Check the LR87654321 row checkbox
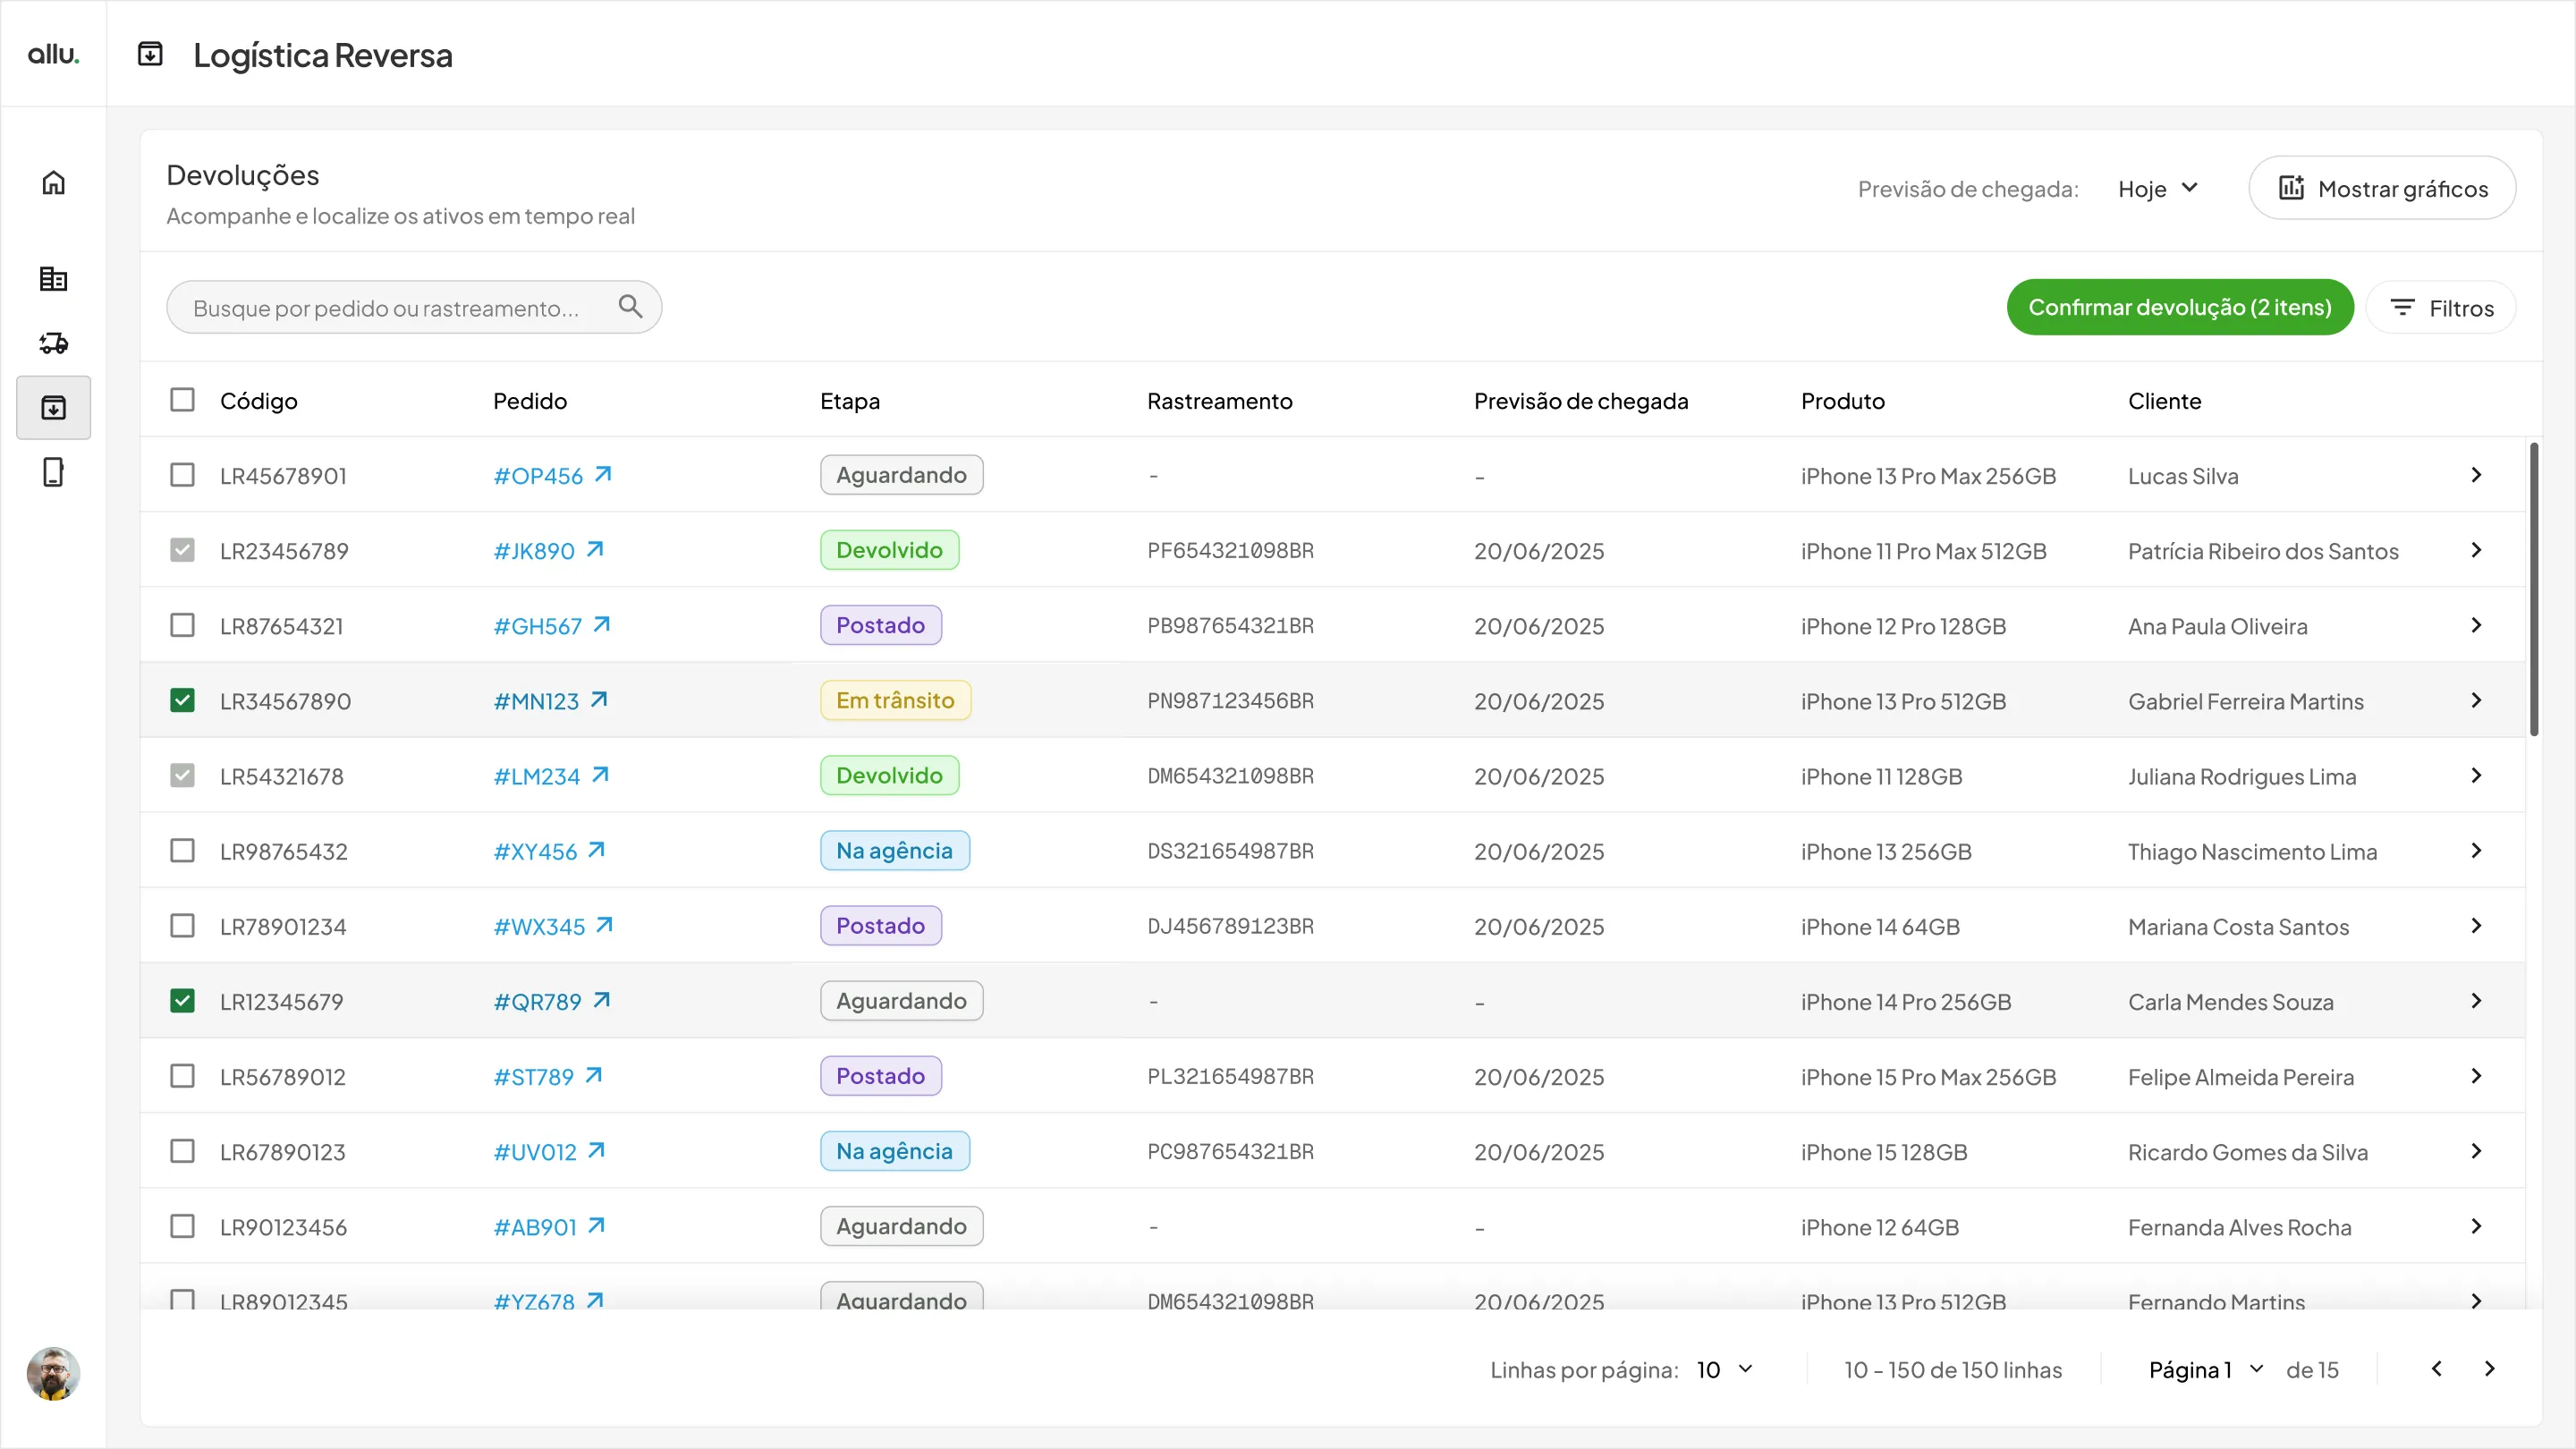 point(182,625)
